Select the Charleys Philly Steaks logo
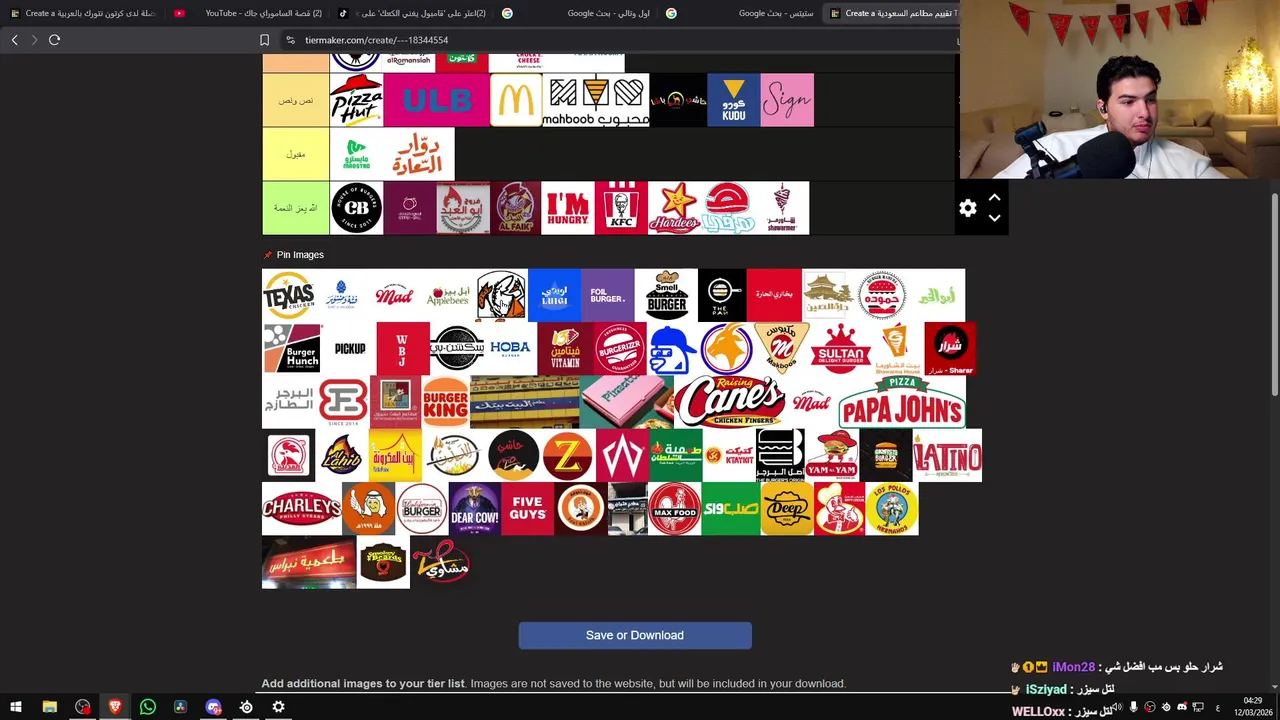Screen dimensions: 1280x720 click(x=301, y=509)
